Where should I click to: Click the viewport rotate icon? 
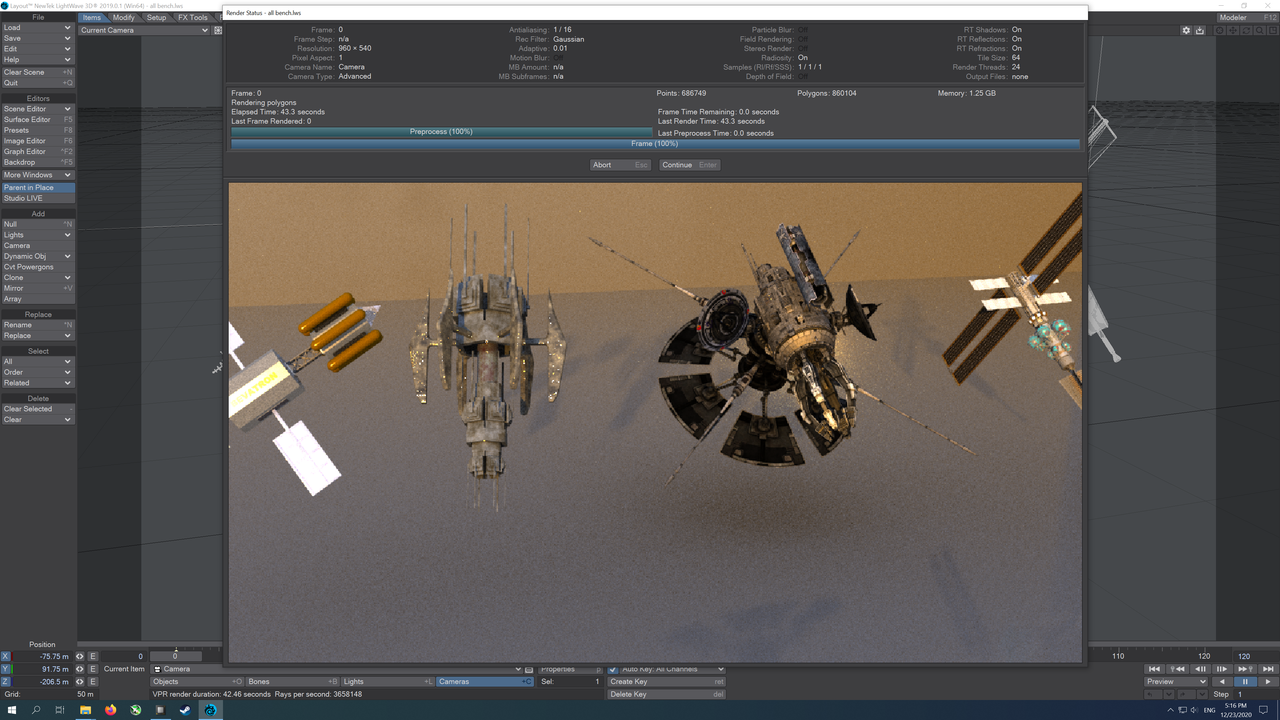coord(1245,30)
